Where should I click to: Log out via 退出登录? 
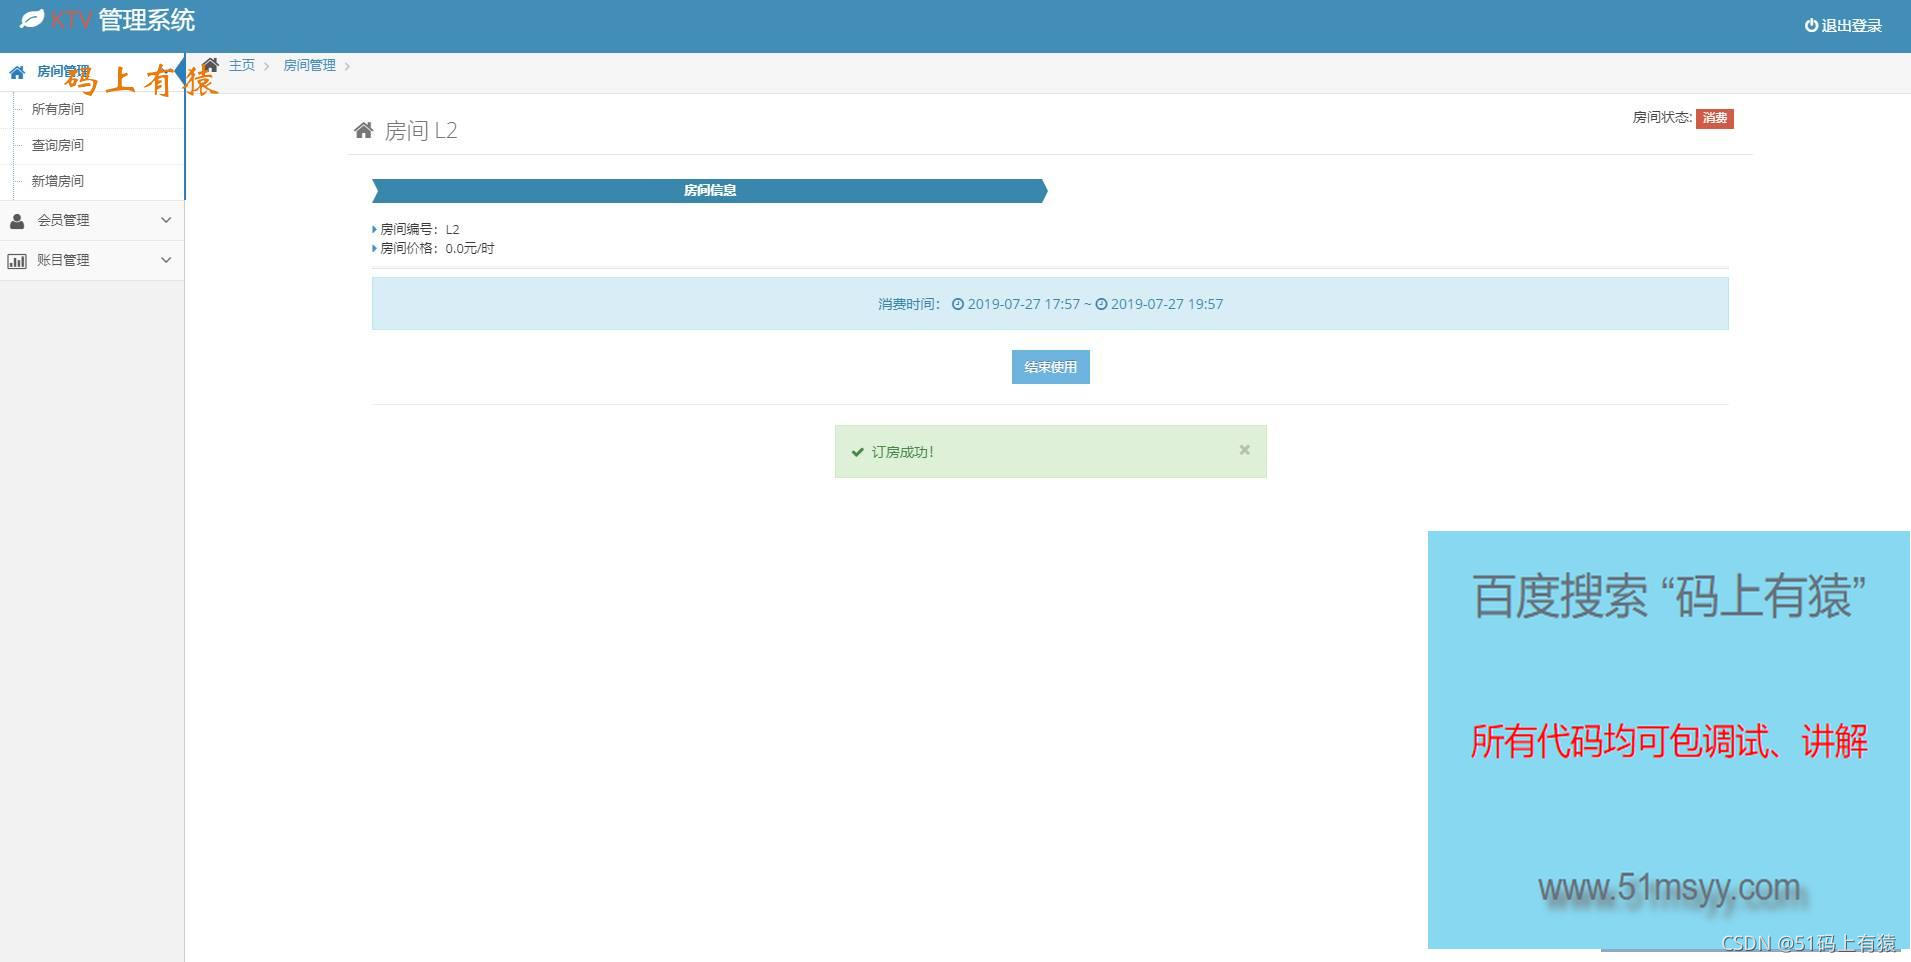(1851, 26)
